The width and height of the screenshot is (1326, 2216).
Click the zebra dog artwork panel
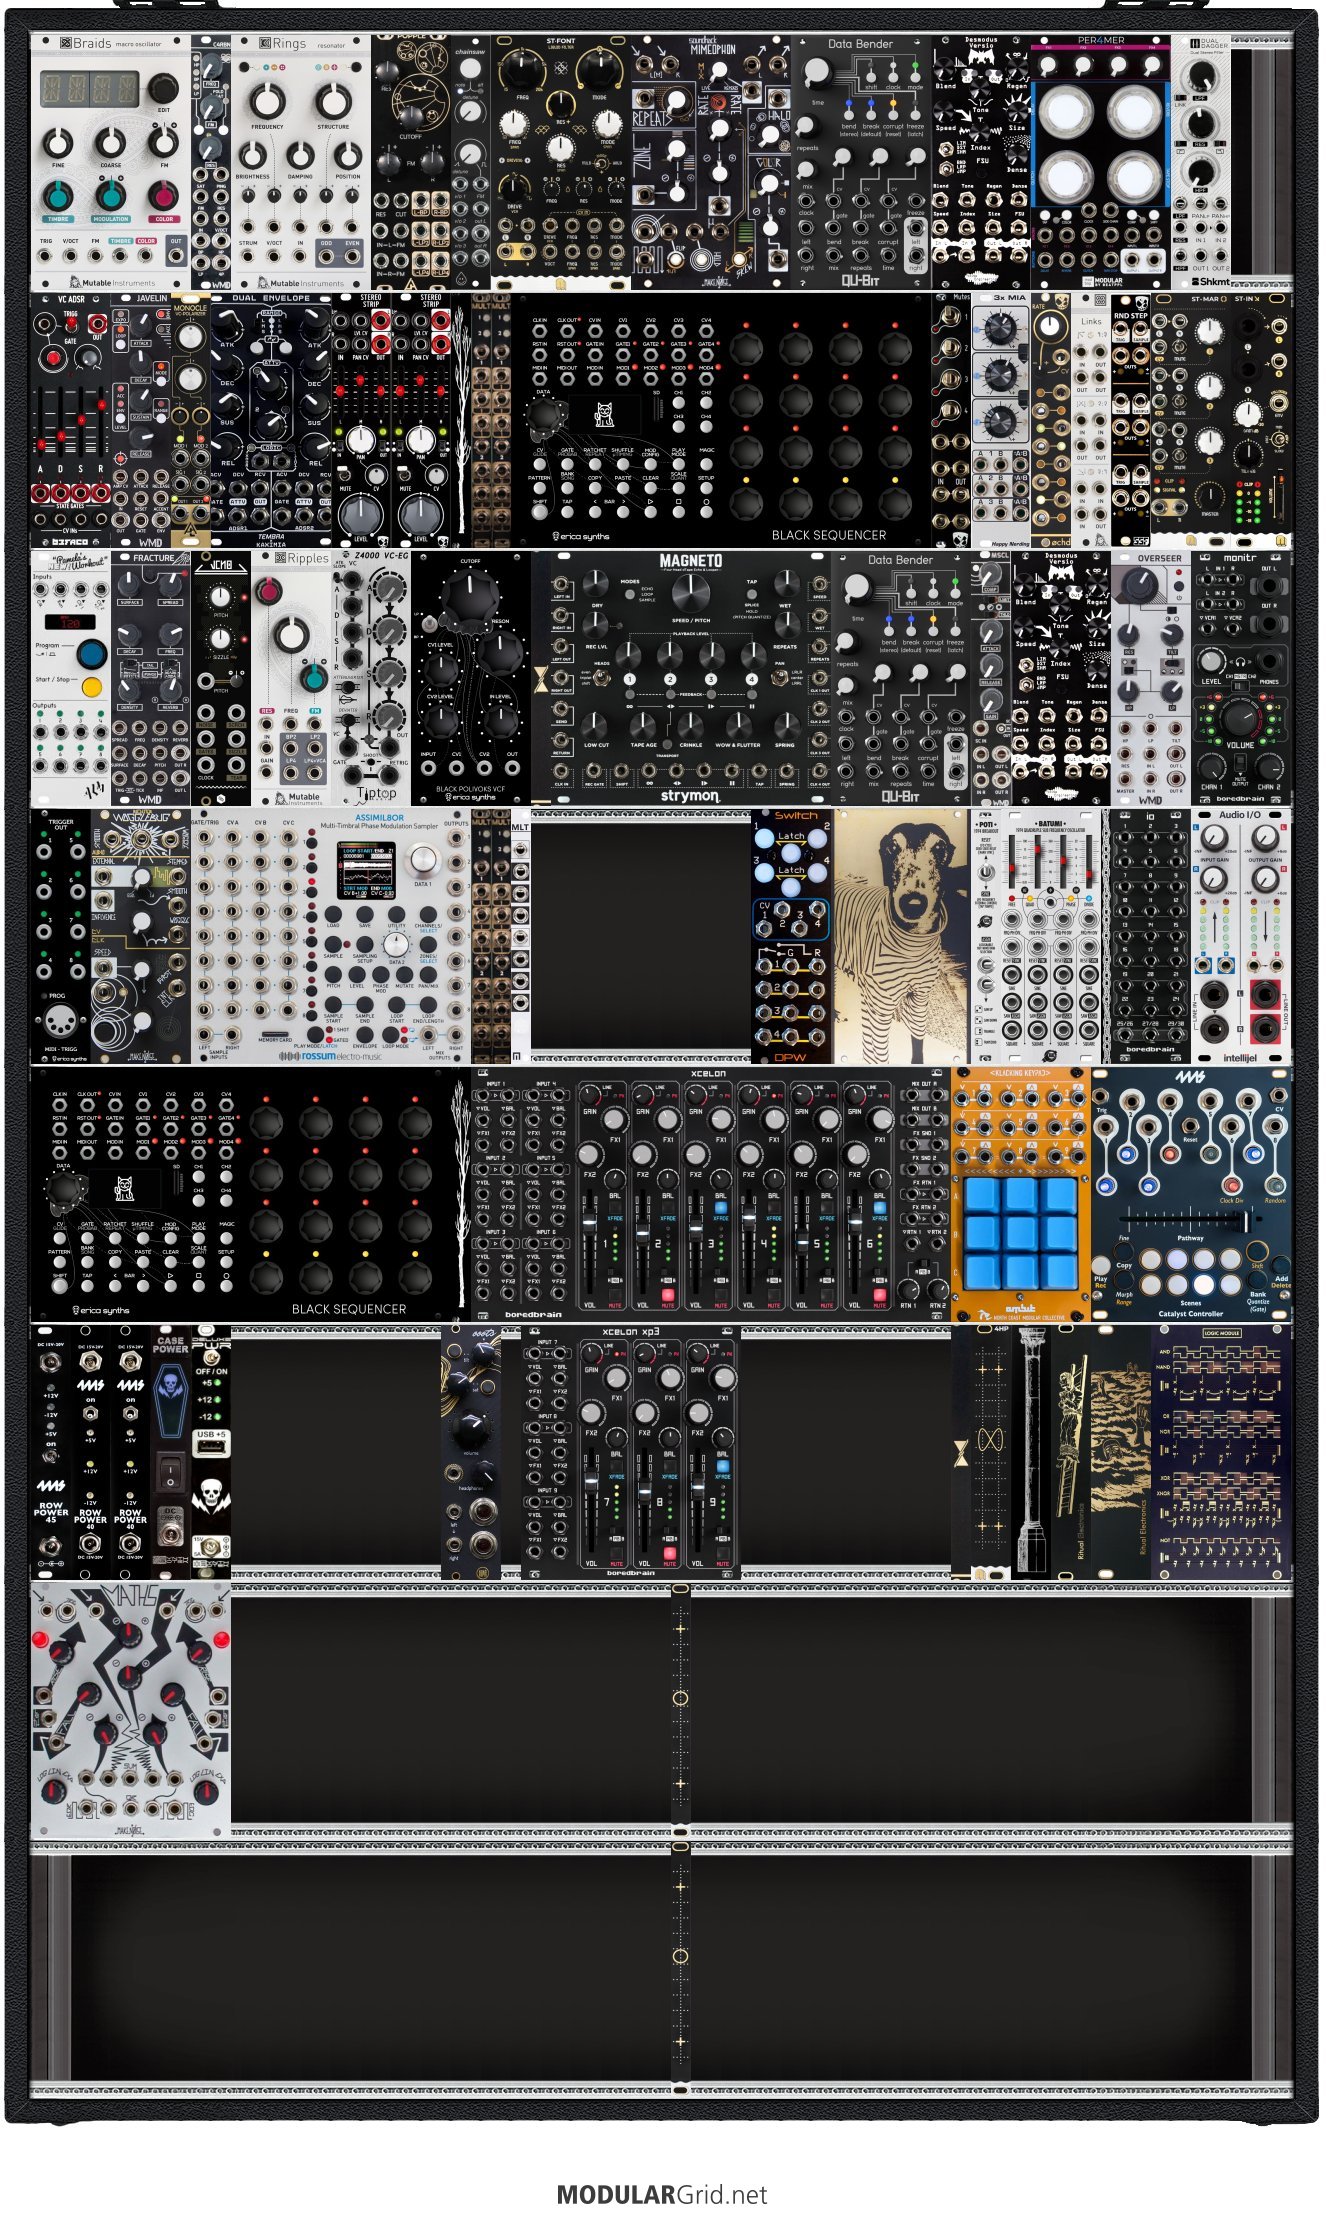pos(900,936)
